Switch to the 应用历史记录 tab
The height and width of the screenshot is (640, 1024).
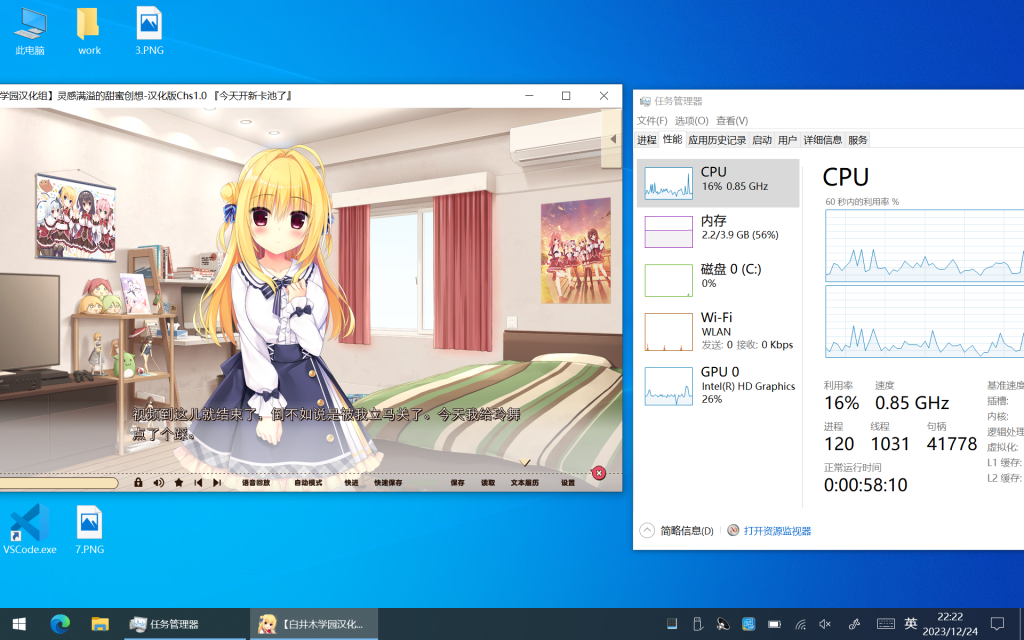717,140
